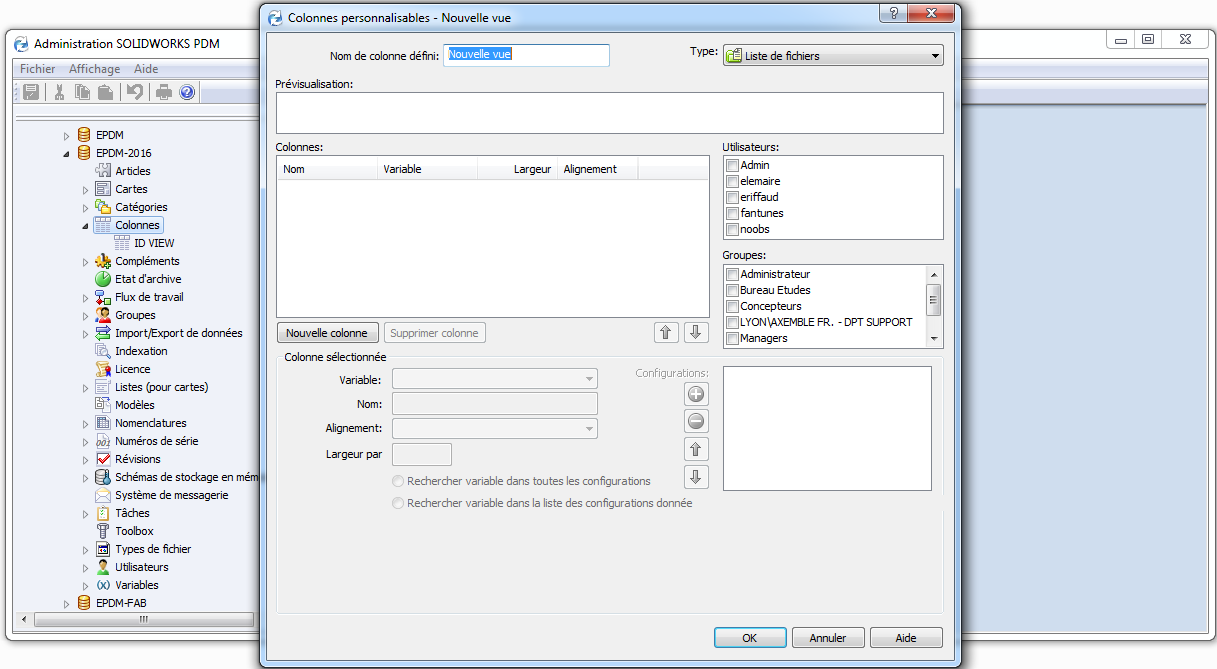Image resolution: width=1217 pixels, height=669 pixels.
Task: Collapse the EPDM-2016 vault node
Action: (67, 154)
